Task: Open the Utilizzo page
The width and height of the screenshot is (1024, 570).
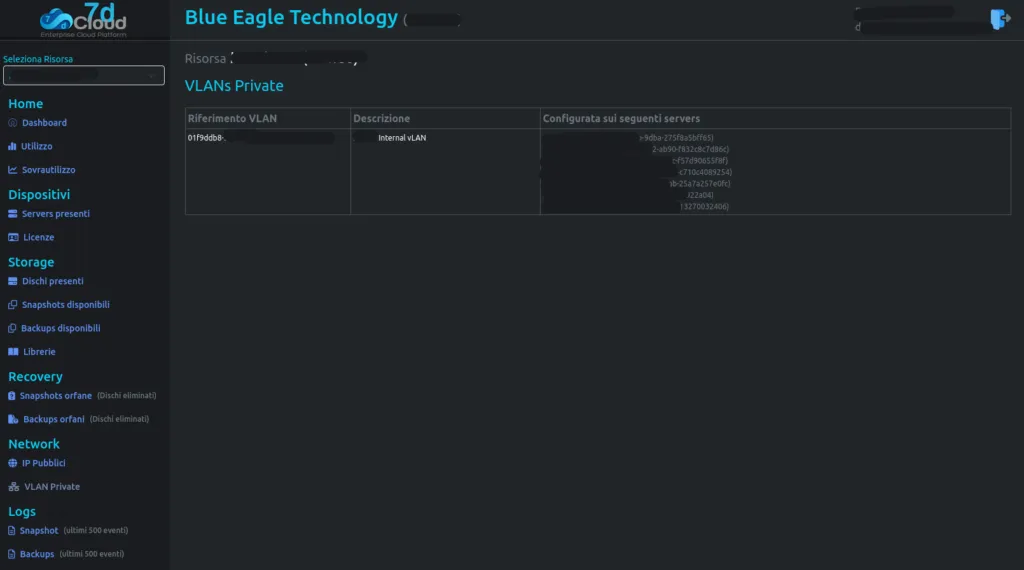Action: (x=37, y=146)
